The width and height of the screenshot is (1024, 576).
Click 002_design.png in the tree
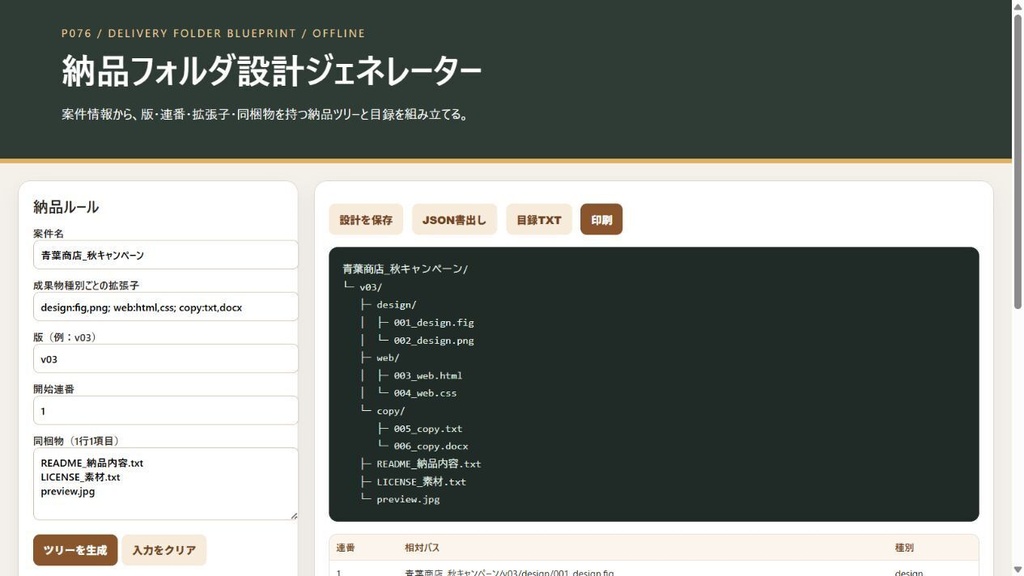coord(434,340)
